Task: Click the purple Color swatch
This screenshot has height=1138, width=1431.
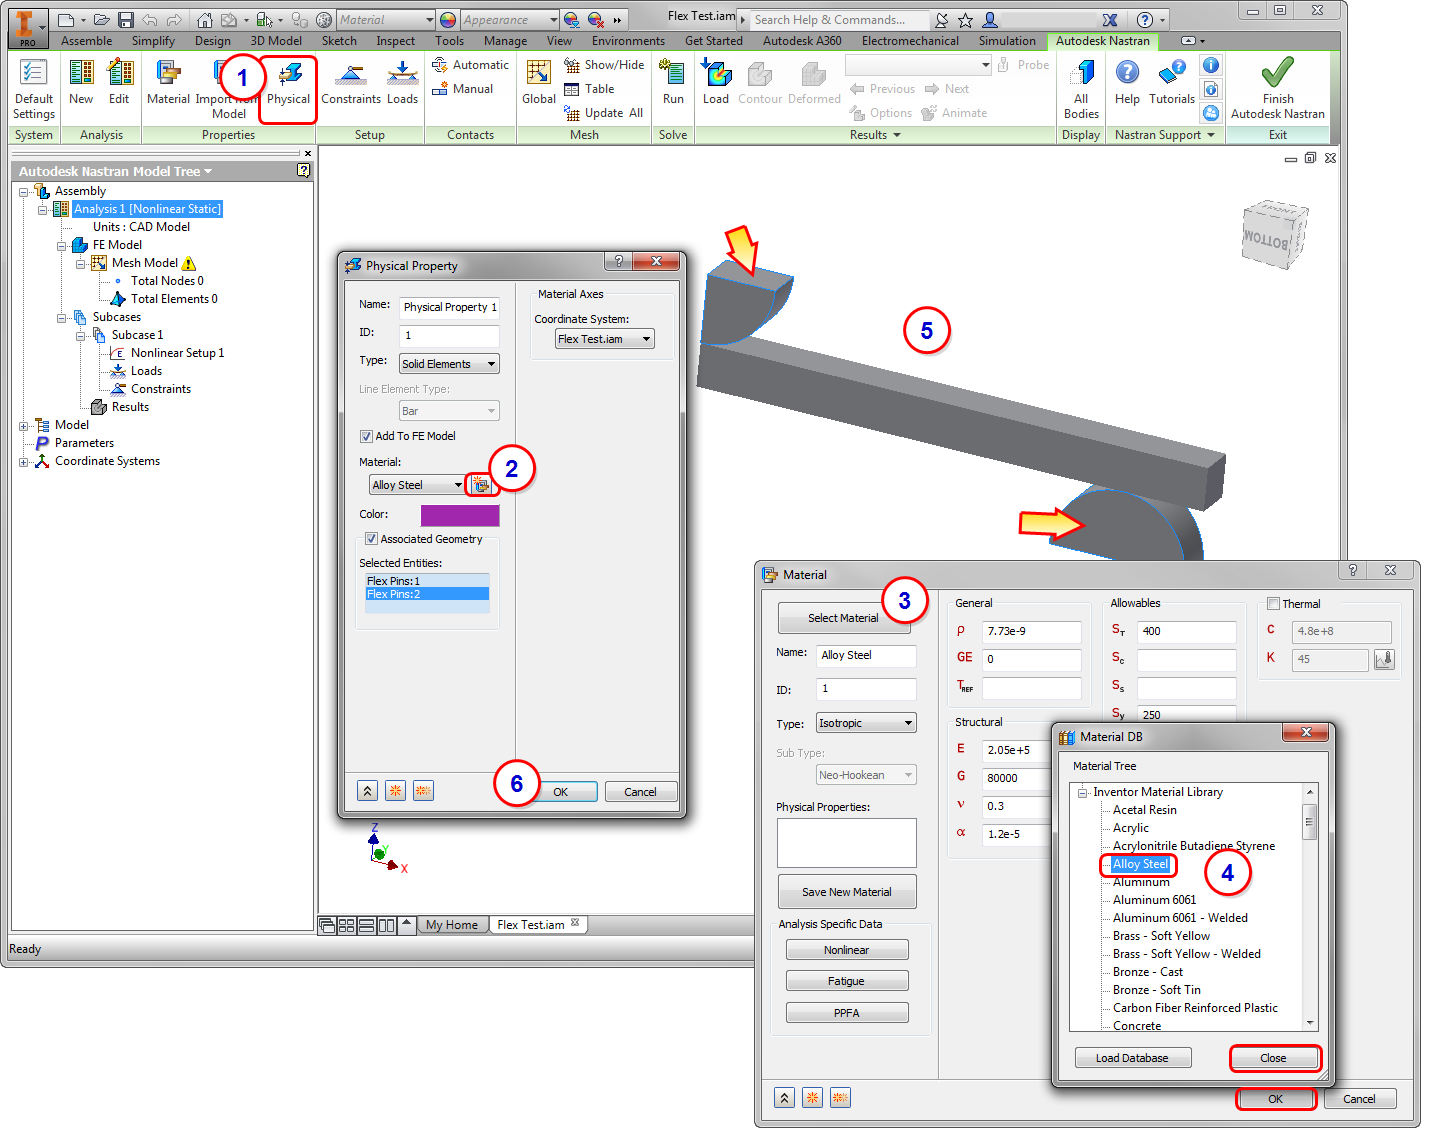Action: [460, 515]
